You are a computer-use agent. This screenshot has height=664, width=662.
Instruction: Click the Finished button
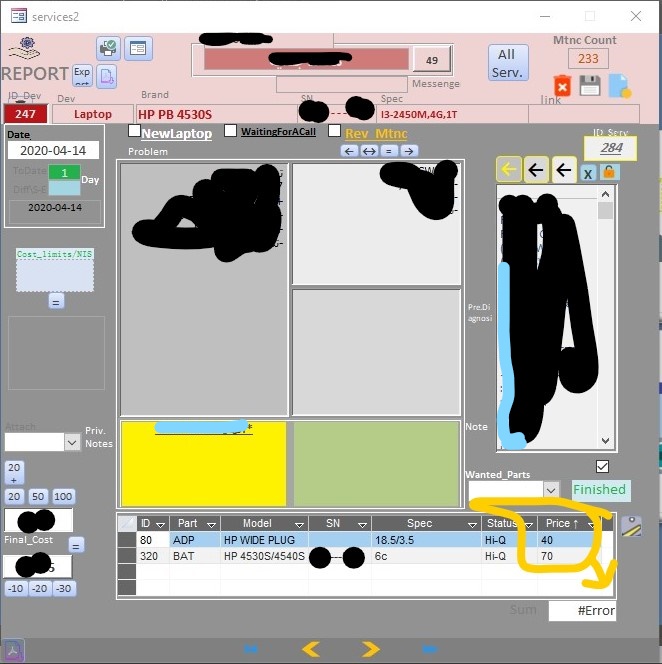click(x=601, y=490)
